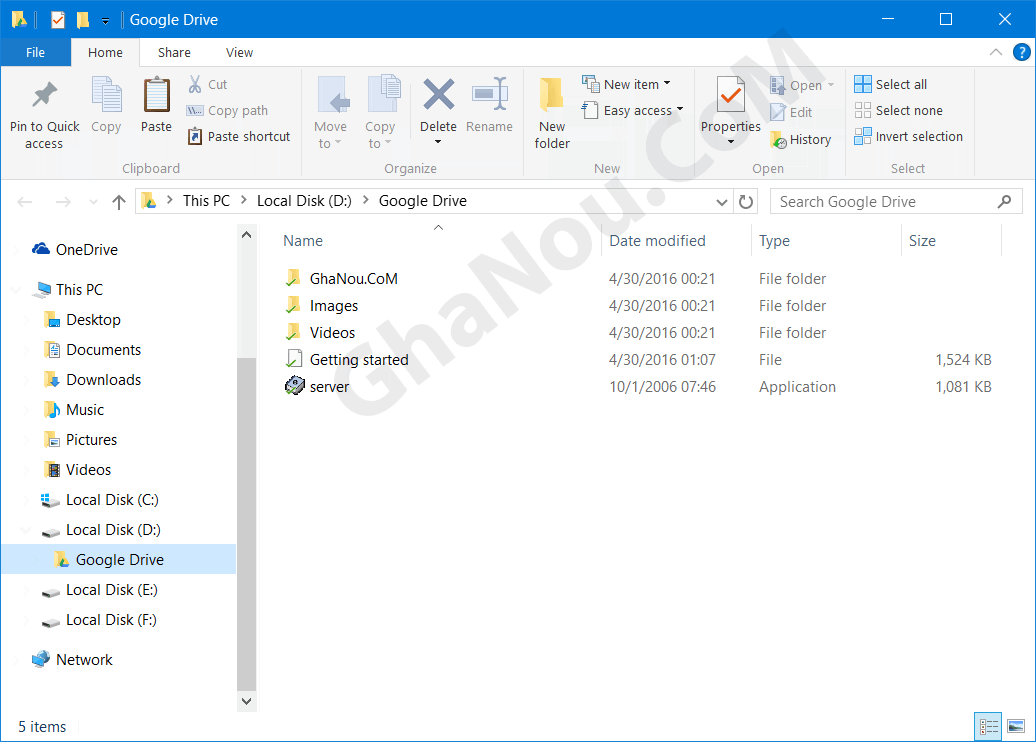
Task: Click New folder quick access toolbar icon
Action: (83, 20)
